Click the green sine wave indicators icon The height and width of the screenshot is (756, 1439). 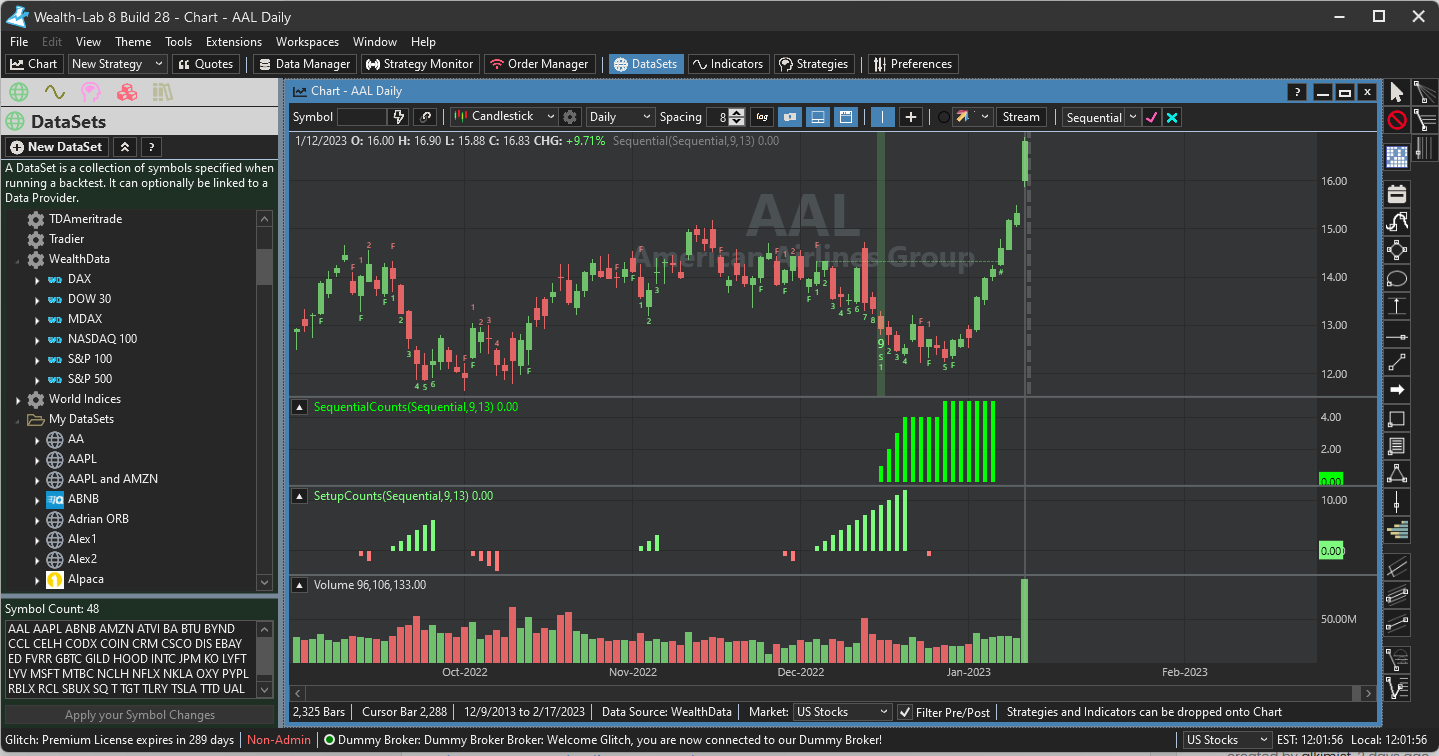[54, 92]
